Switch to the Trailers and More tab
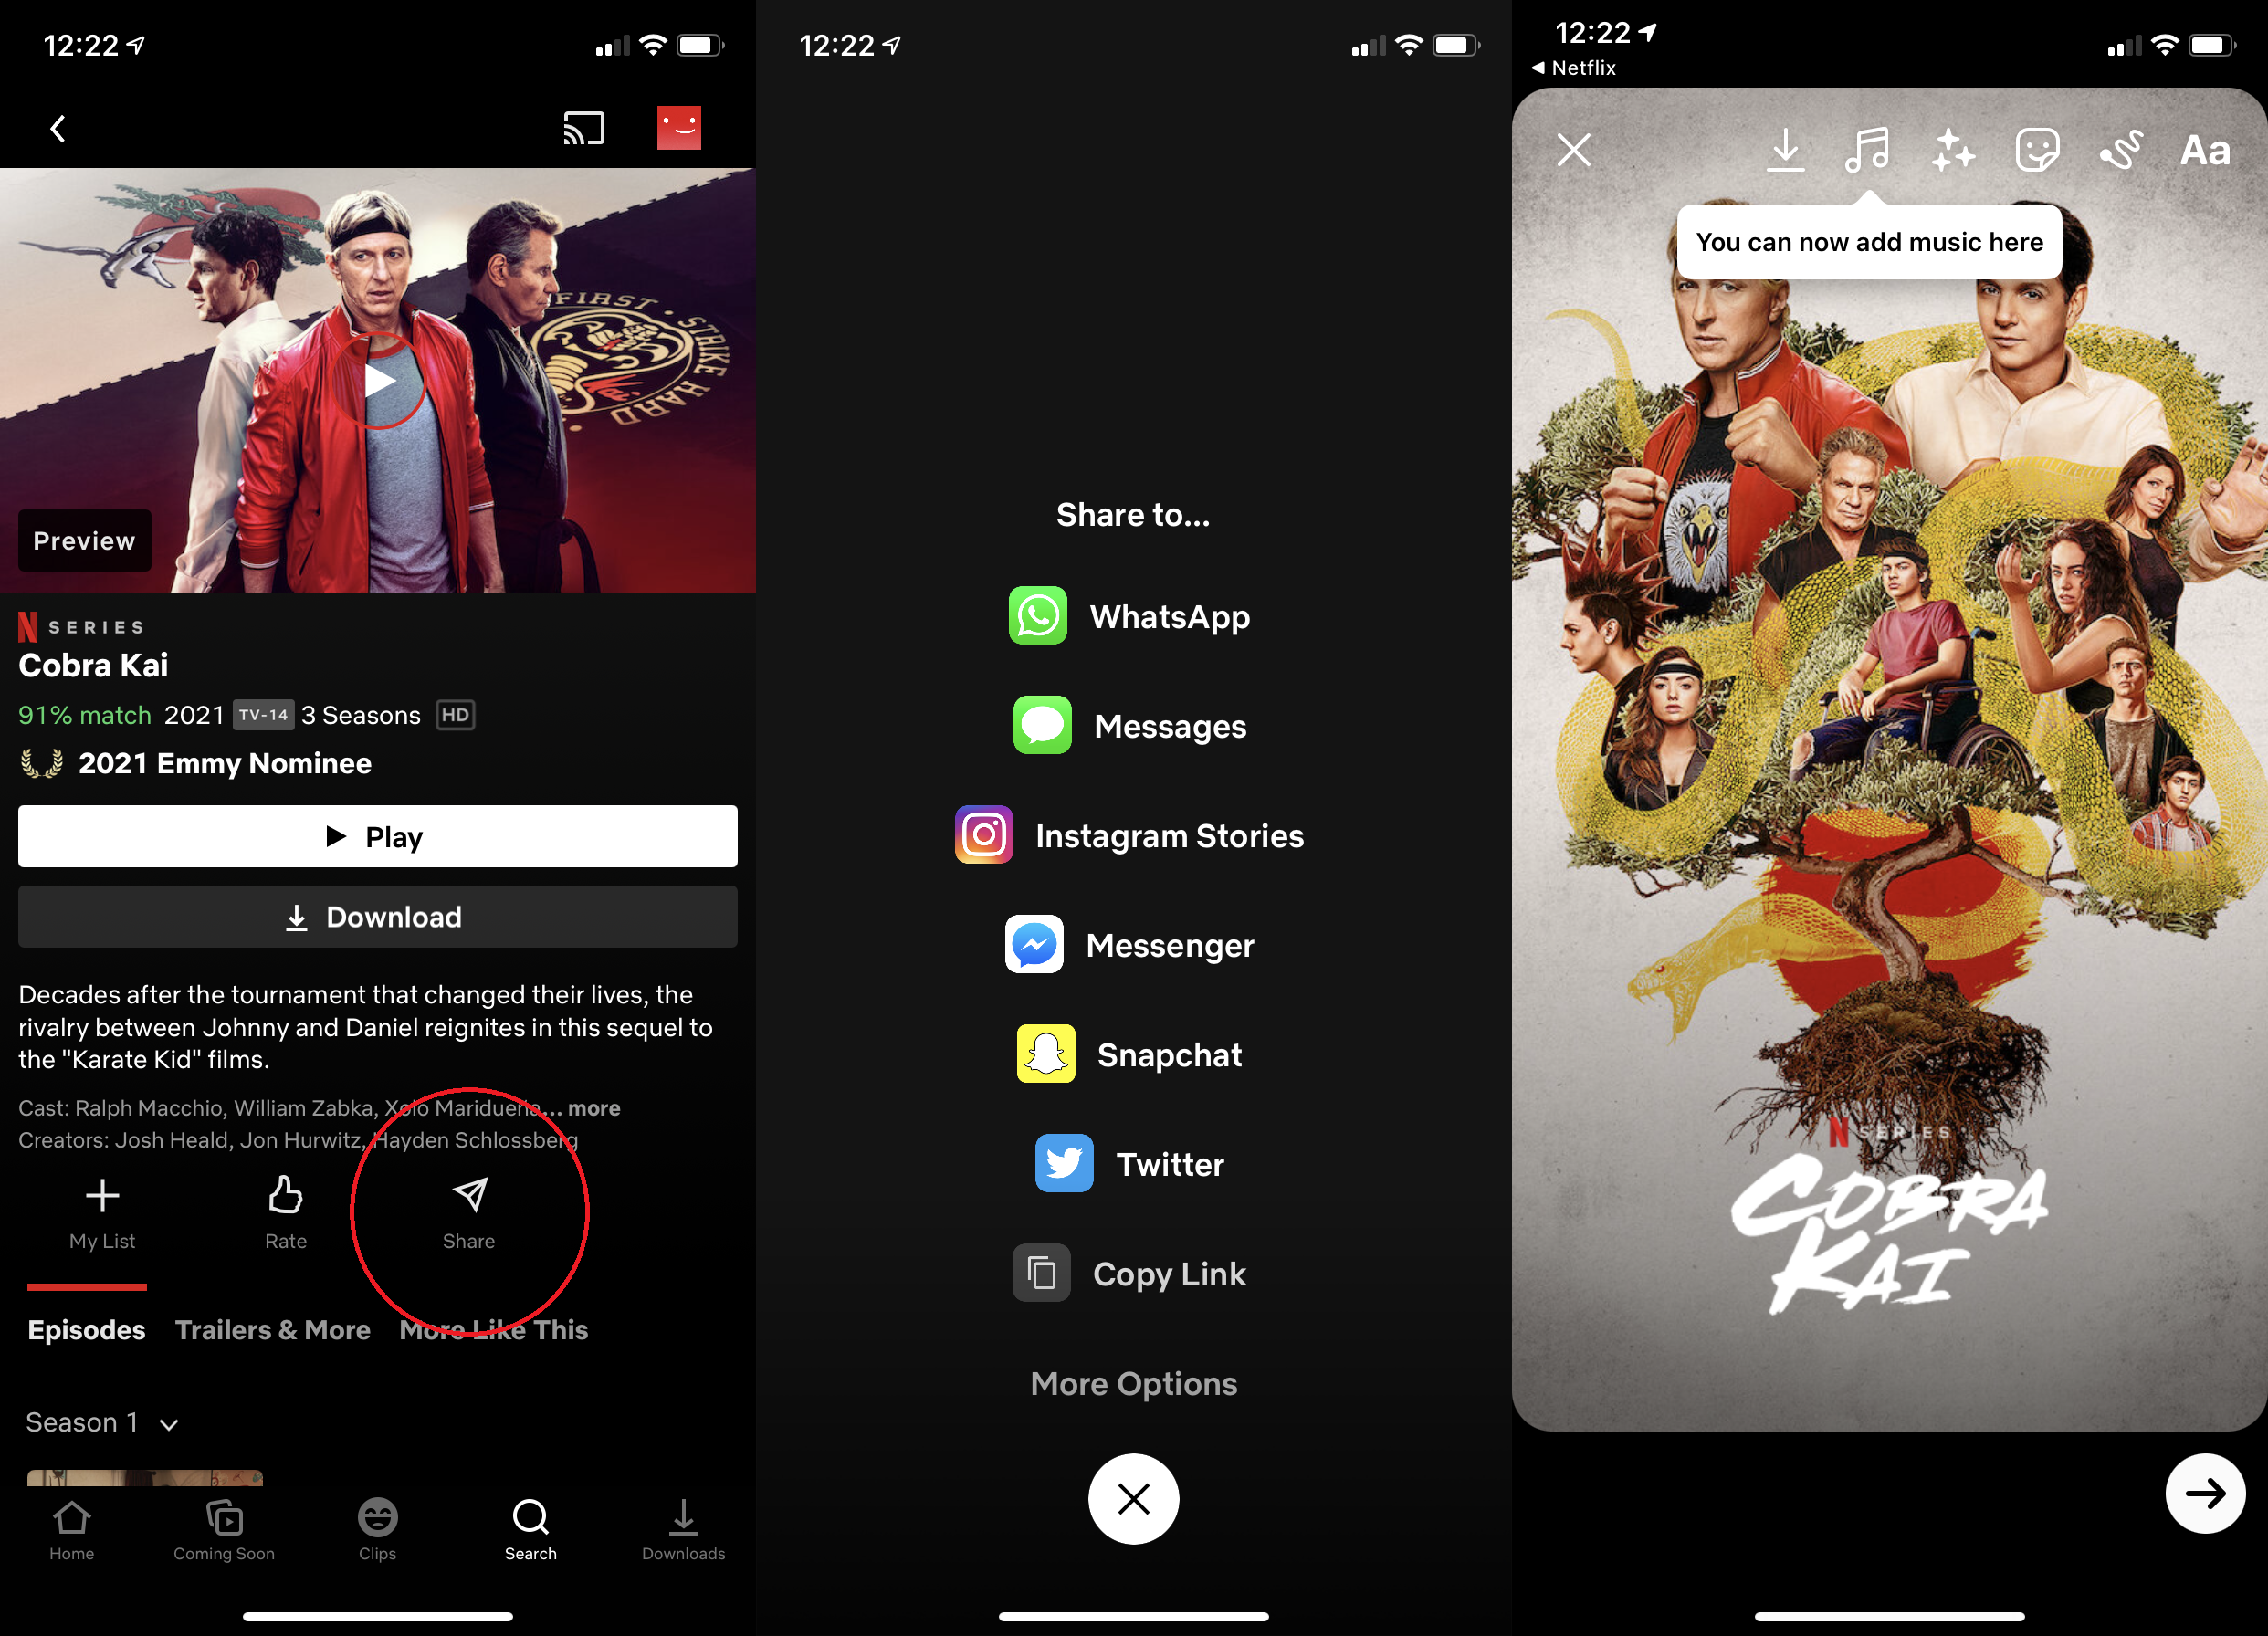2268x1636 pixels. [x=273, y=1327]
